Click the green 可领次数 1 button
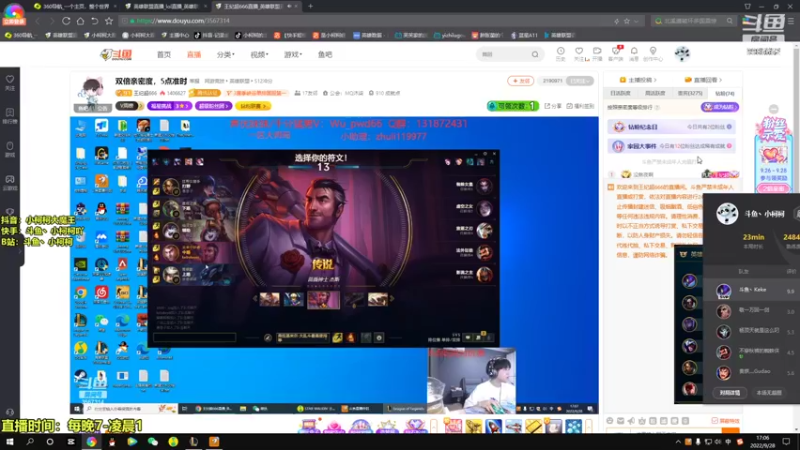Image resolution: width=800 pixels, height=450 pixels. pos(512,106)
